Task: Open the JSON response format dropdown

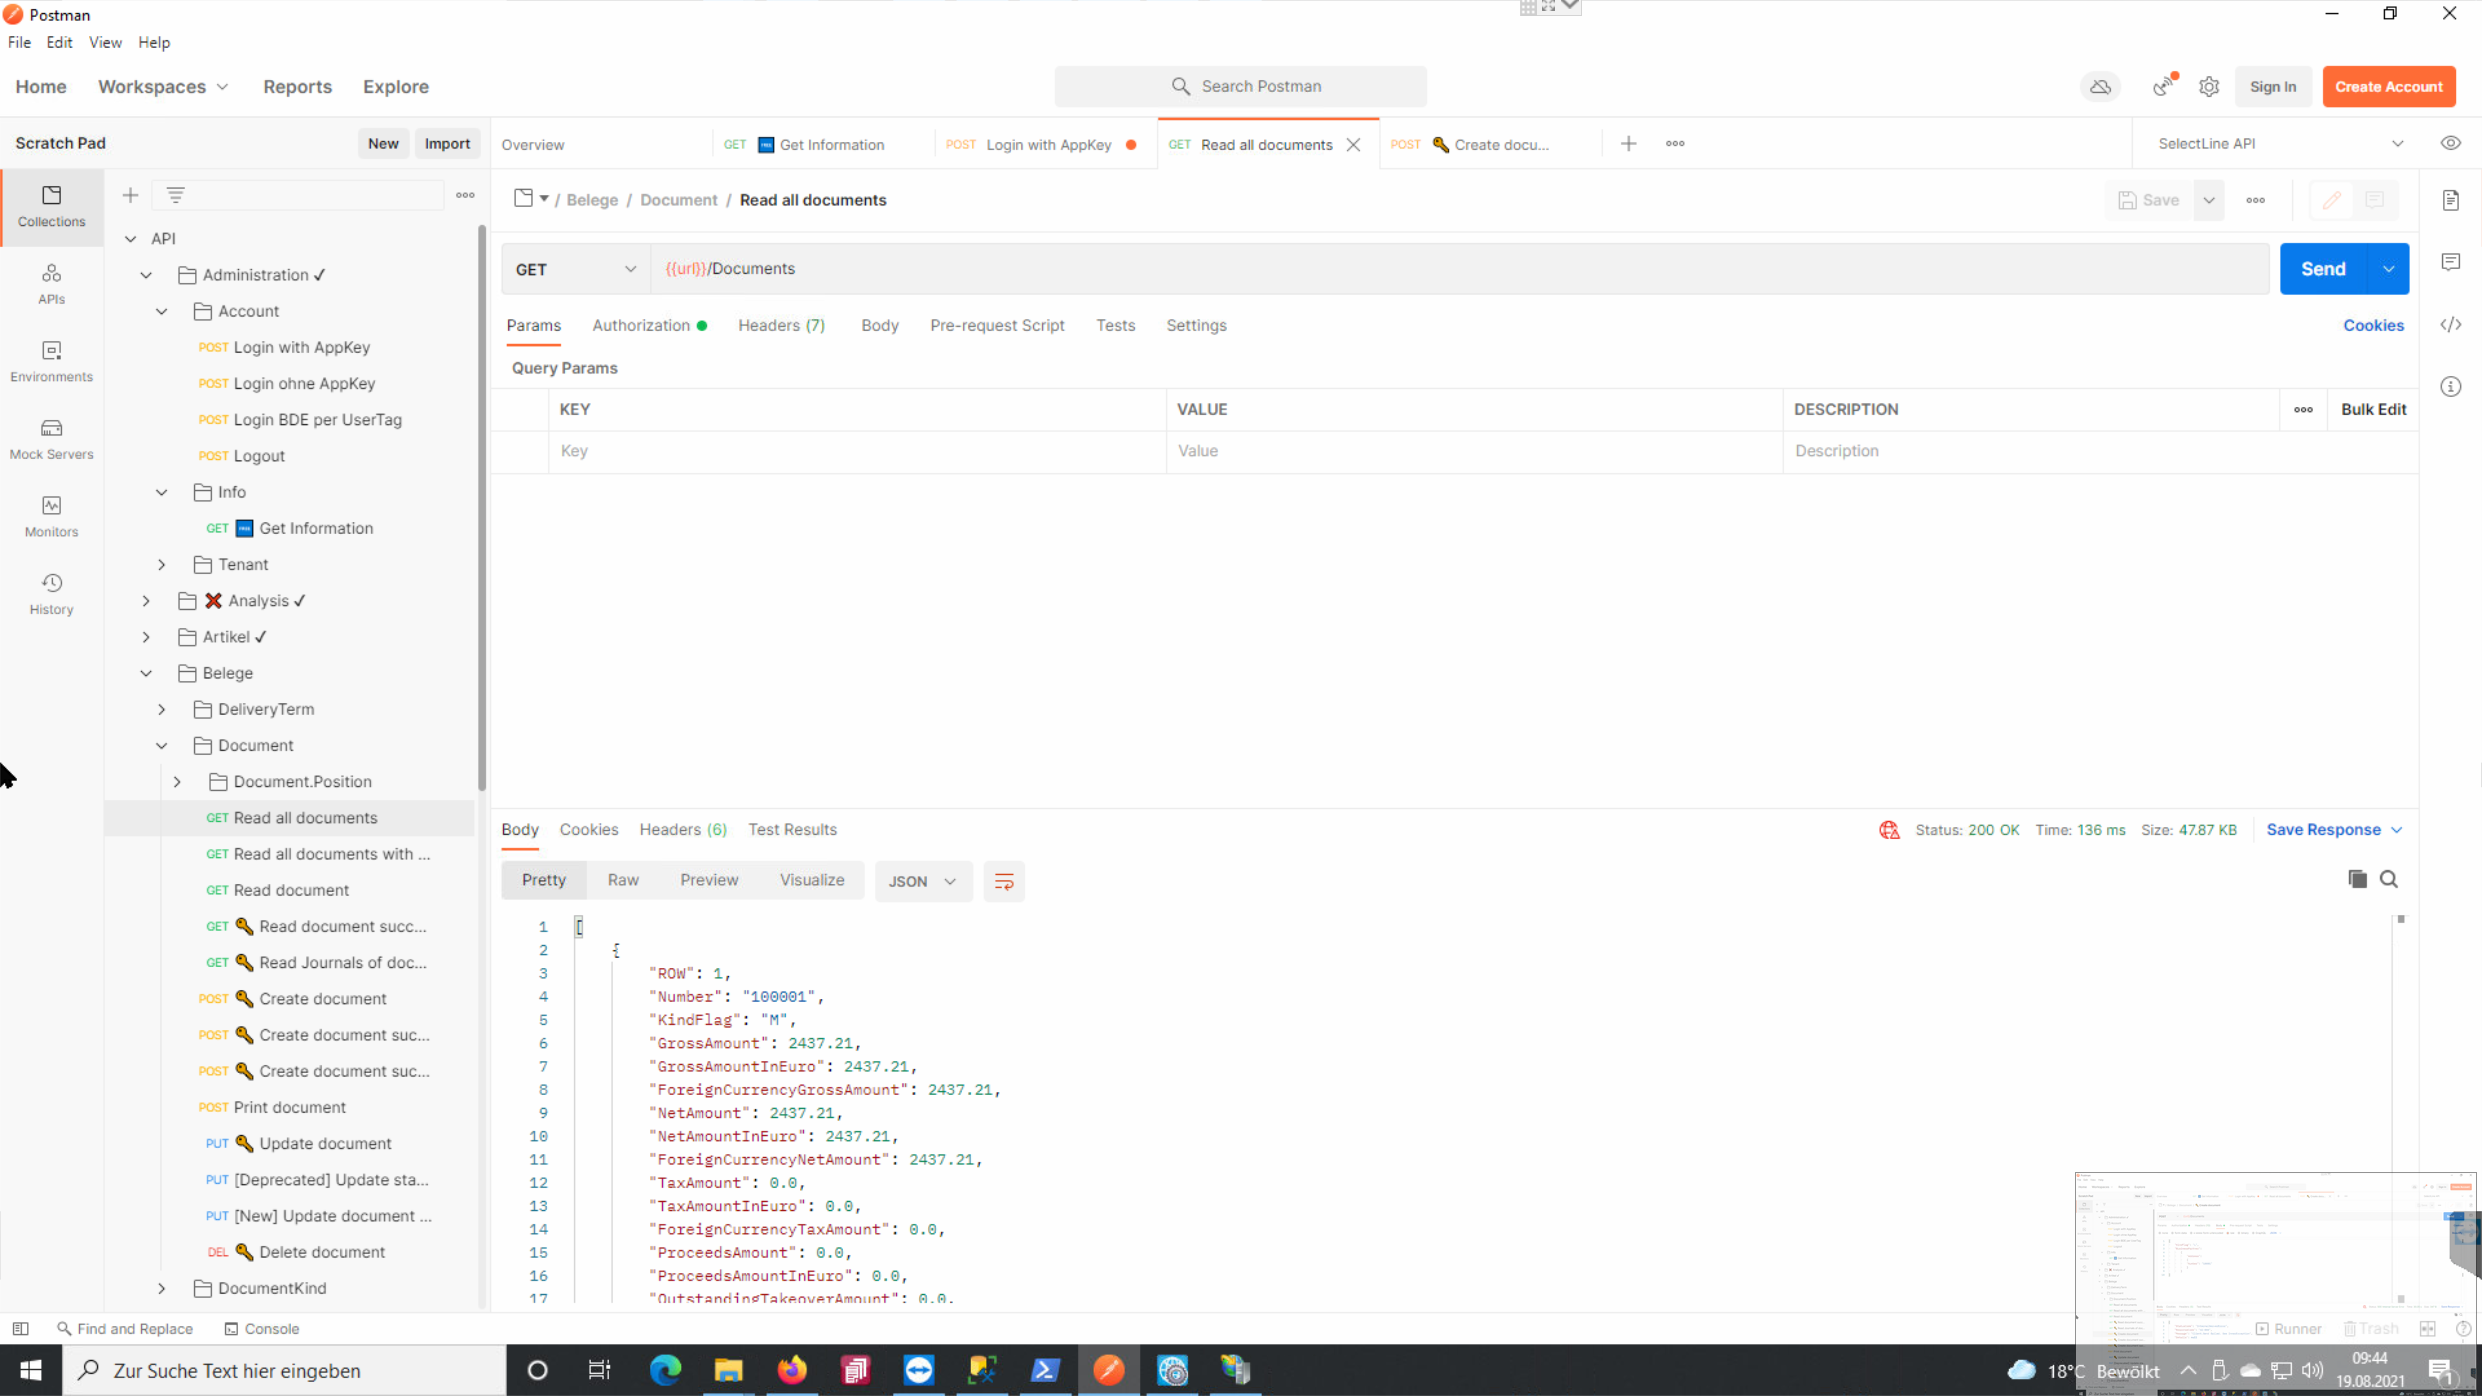Action: coord(922,881)
